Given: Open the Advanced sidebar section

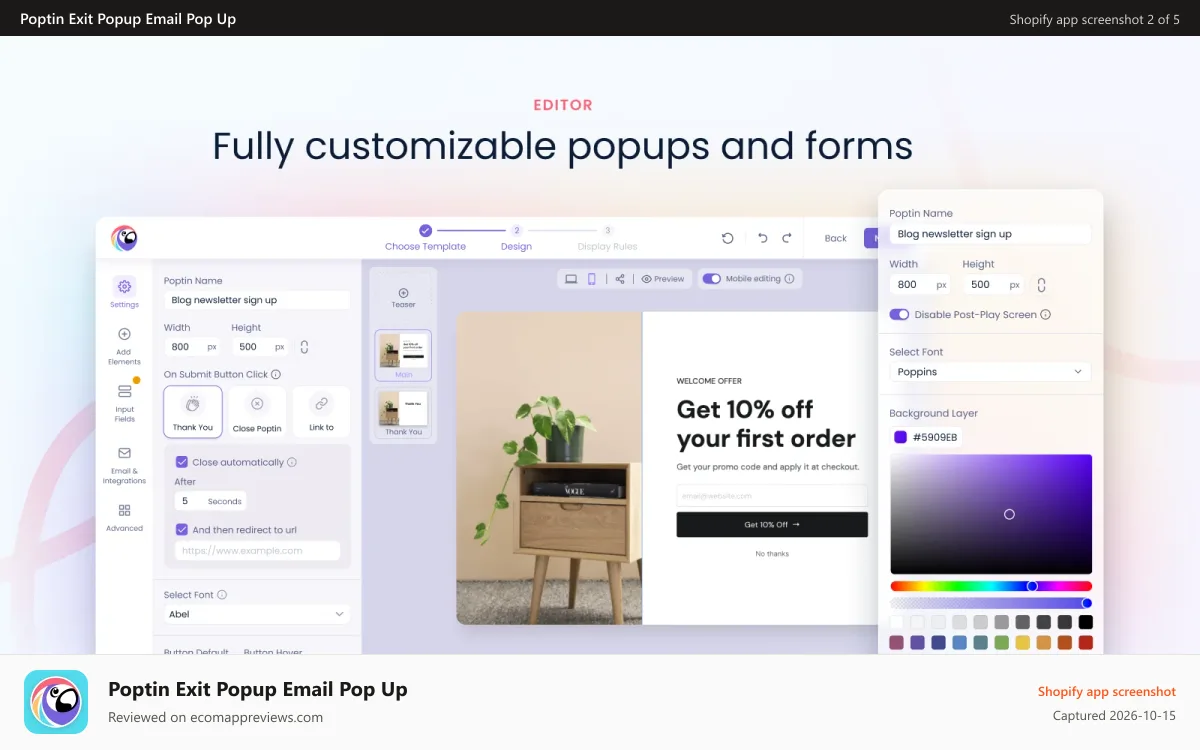Looking at the screenshot, I should click(124, 517).
